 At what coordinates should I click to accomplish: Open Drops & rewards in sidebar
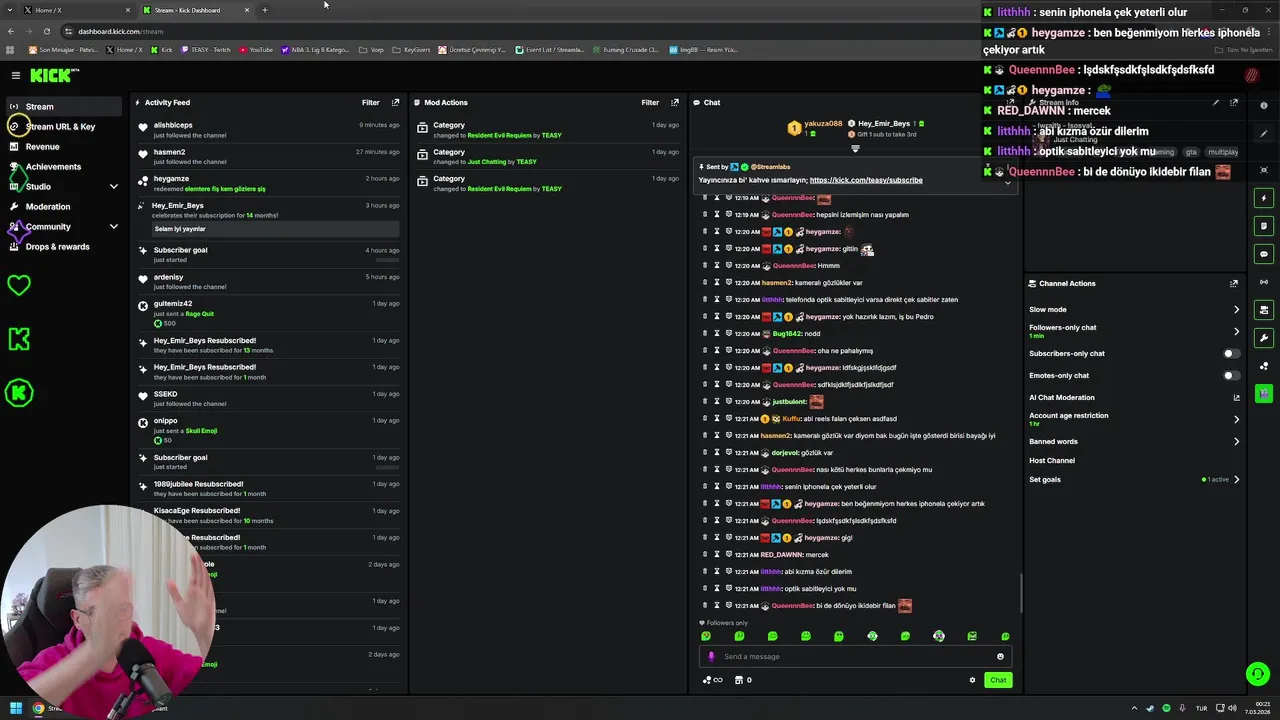(66, 246)
